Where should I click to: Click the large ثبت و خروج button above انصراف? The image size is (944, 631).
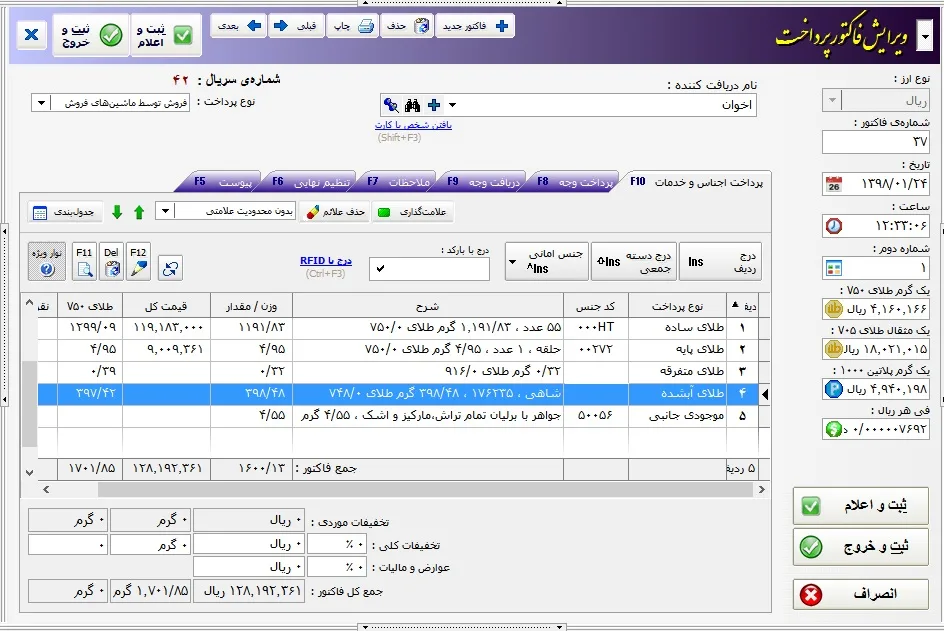coord(860,547)
